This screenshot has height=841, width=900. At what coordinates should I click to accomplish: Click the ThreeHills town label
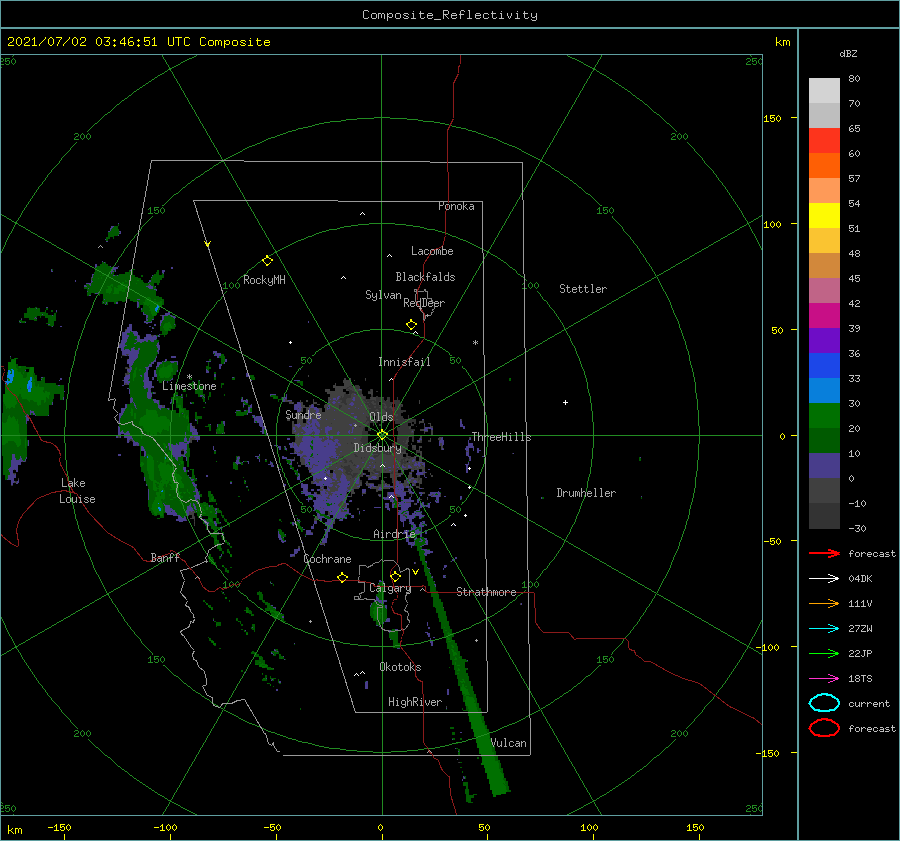[x=501, y=437]
